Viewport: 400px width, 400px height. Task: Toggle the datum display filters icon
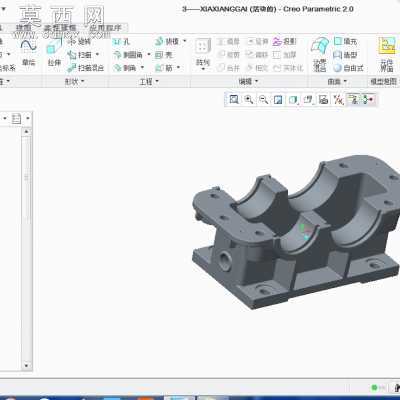click(x=338, y=99)
